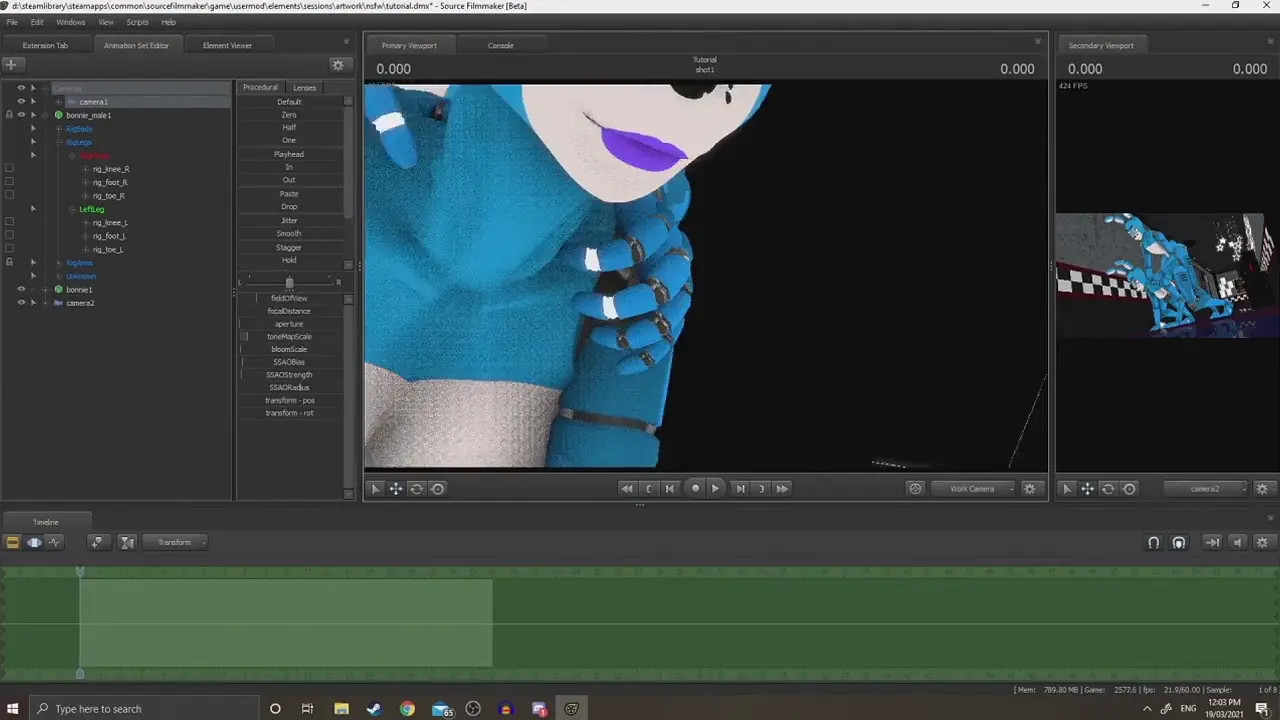
Task: Switch to the Element Viewer tab
Action: pos(227,45)
